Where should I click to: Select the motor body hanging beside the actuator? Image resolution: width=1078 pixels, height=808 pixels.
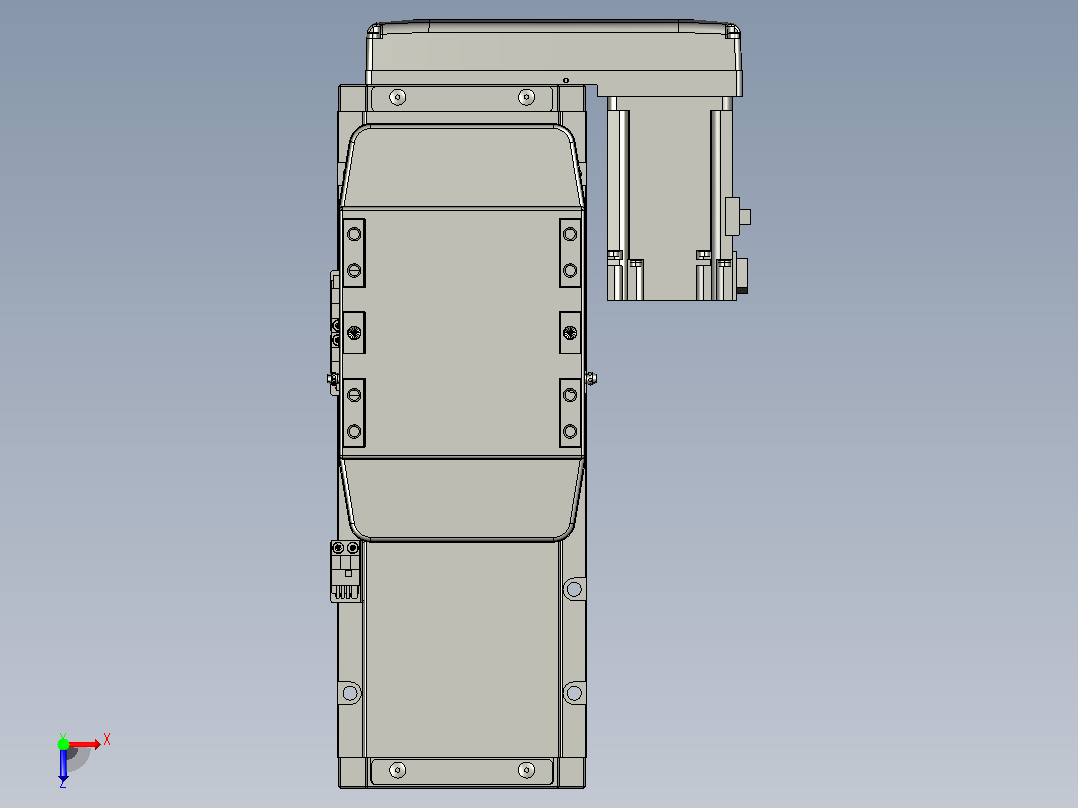click(670, 198)
